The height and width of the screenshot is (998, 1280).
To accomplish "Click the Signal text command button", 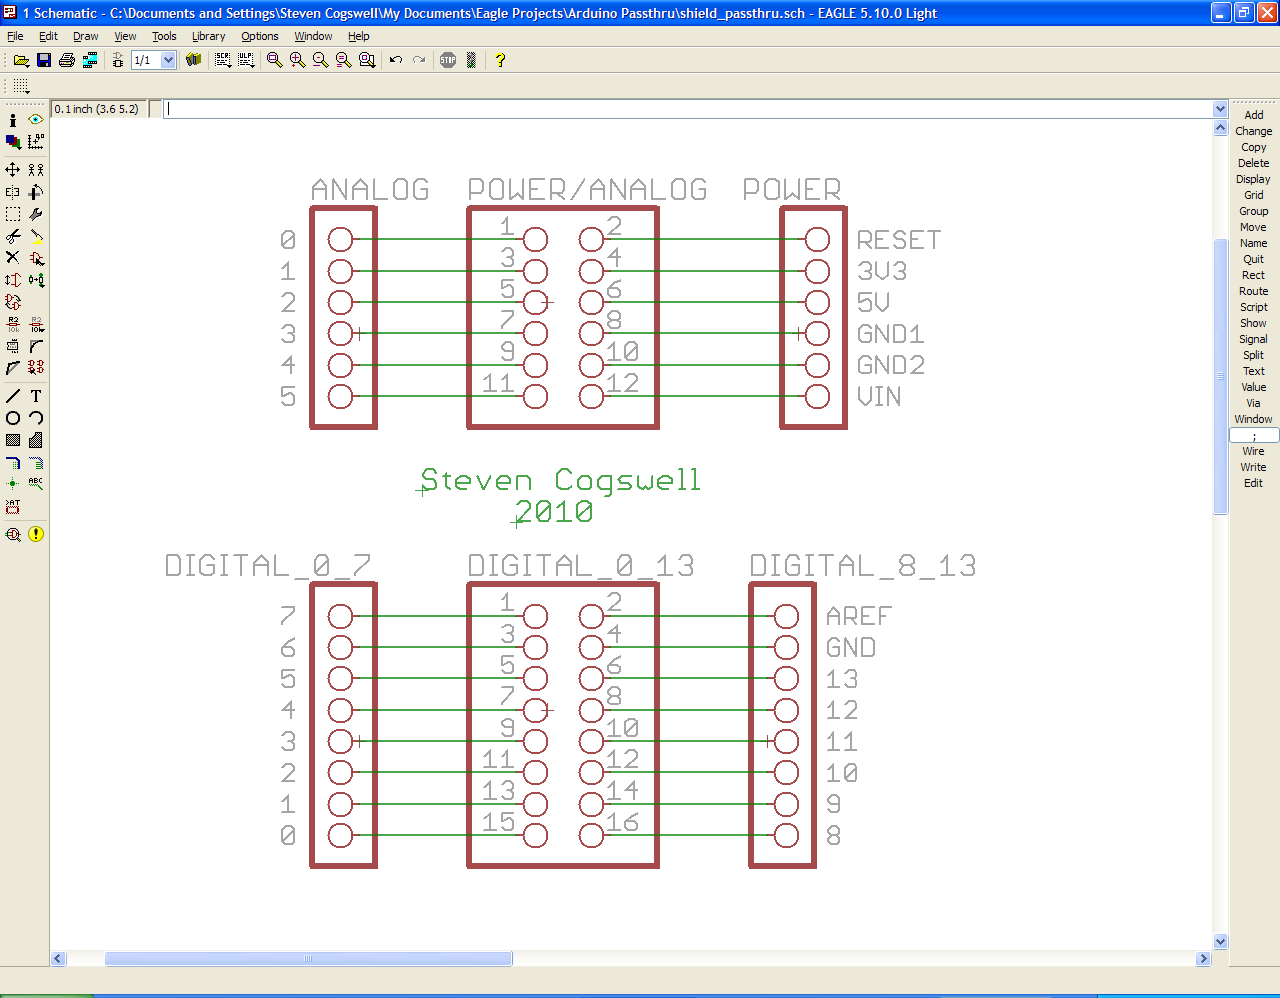I will point(1253,339).
